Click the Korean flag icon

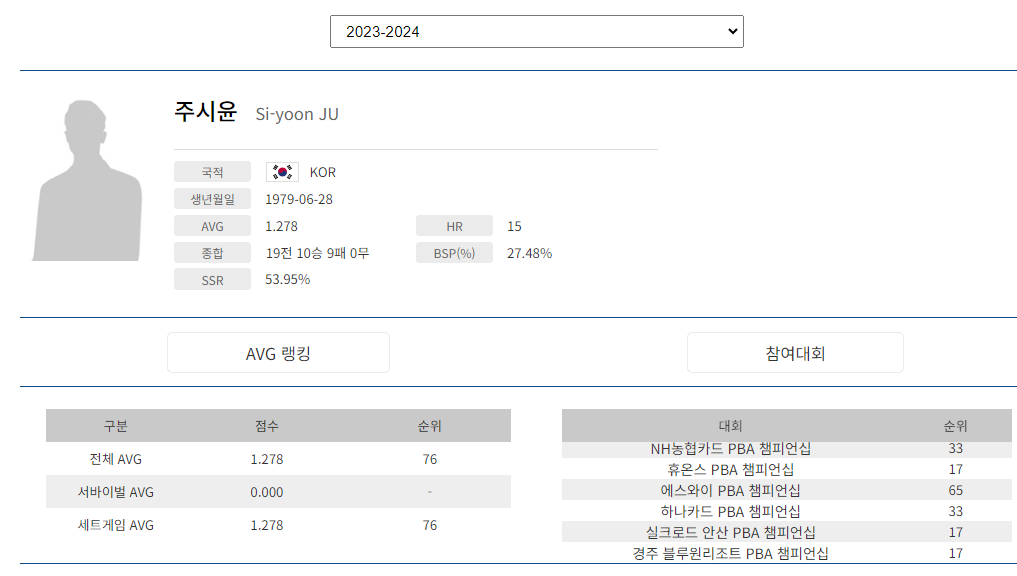click(x=281, y=171)
